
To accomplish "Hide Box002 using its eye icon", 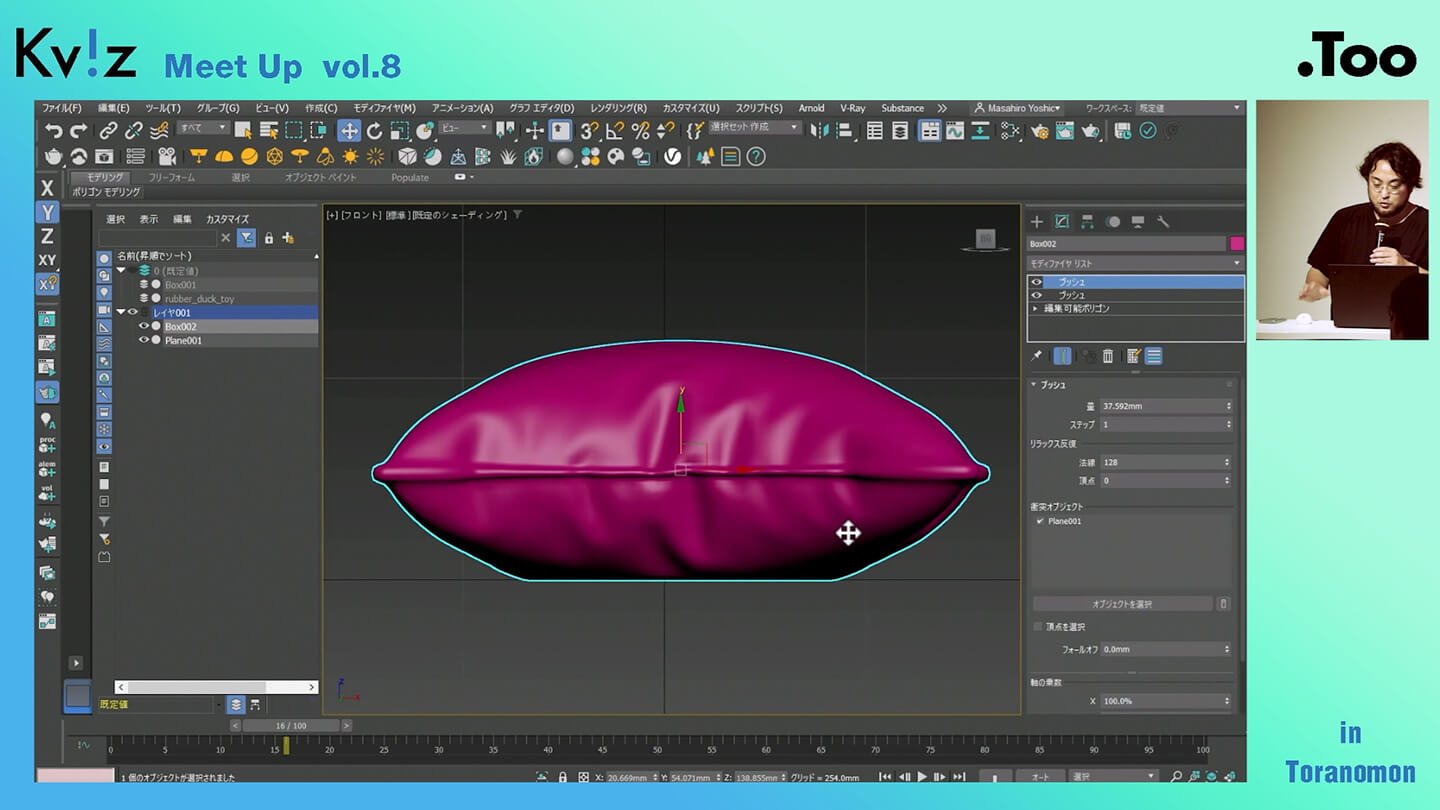I will (144, 327).
